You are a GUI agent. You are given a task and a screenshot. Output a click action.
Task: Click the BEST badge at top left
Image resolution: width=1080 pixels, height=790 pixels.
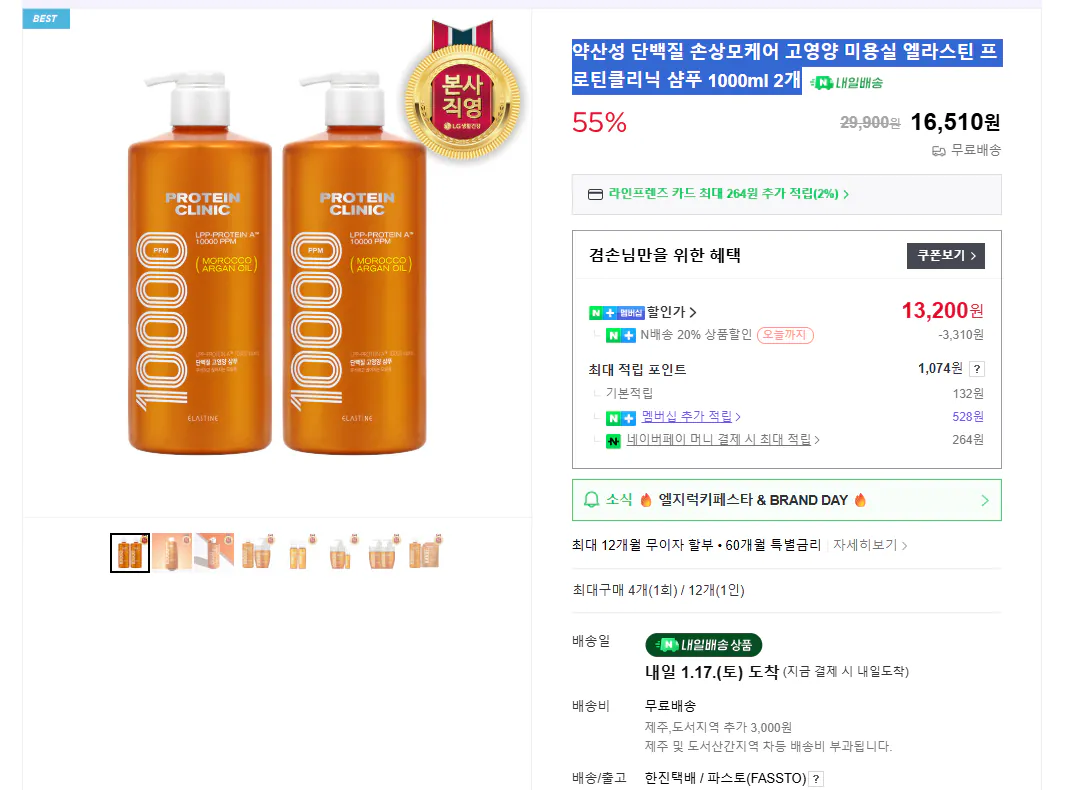pos(45,18)
